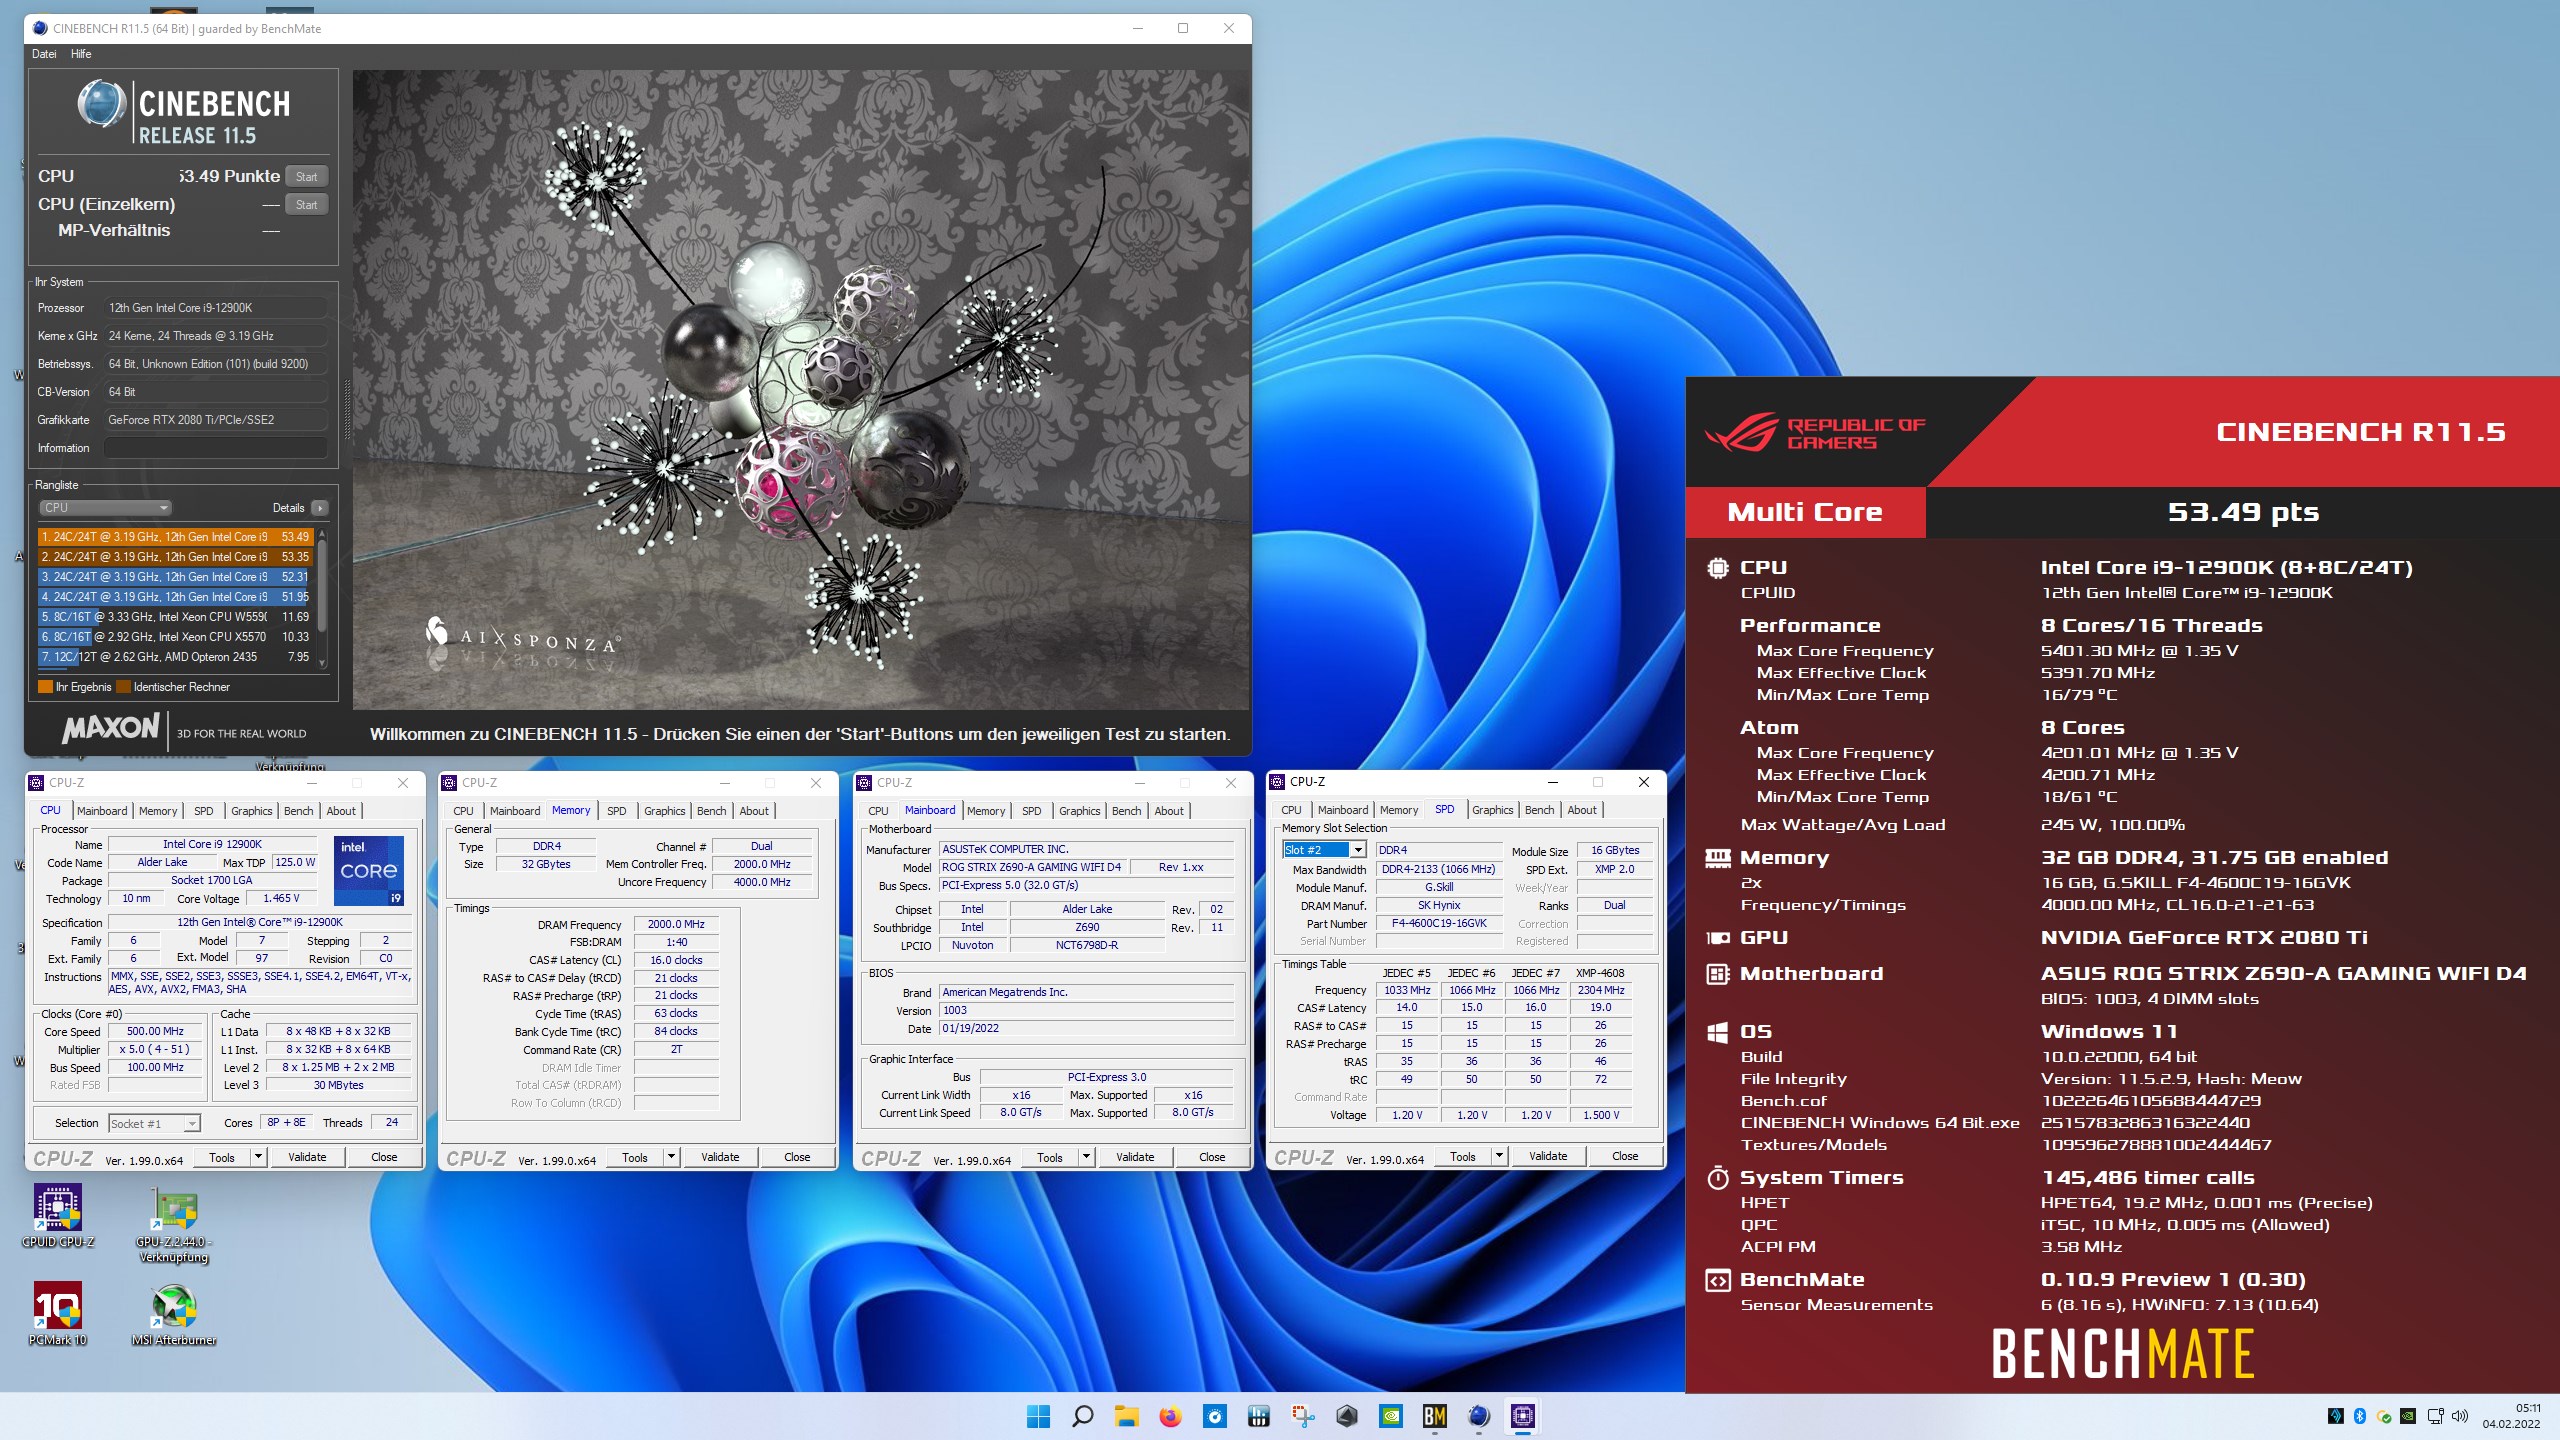2560x1440 pixels.
Task: Open volume control in system tray
Action: click(x=2460, y=1416)
